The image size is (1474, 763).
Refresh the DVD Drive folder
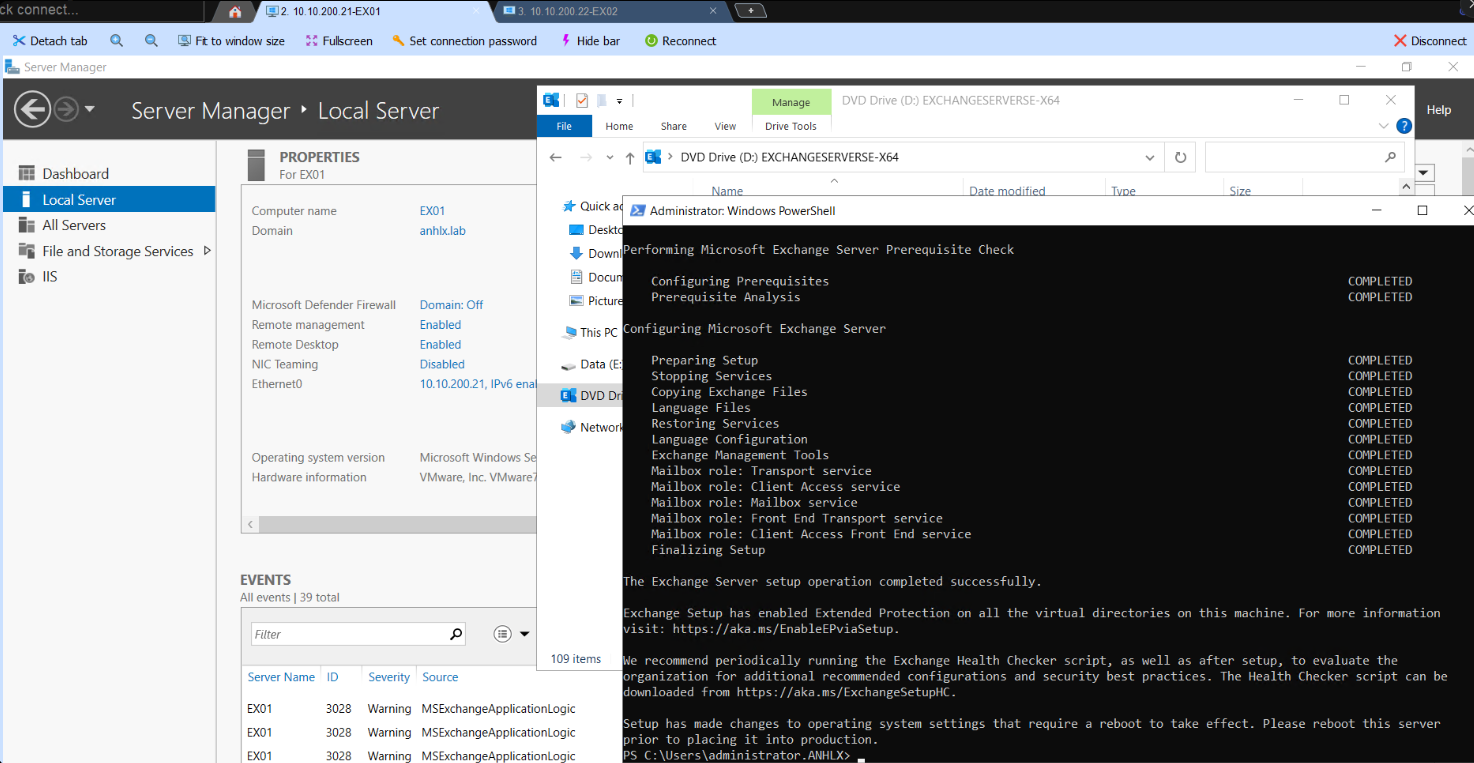click(1180, 157)
